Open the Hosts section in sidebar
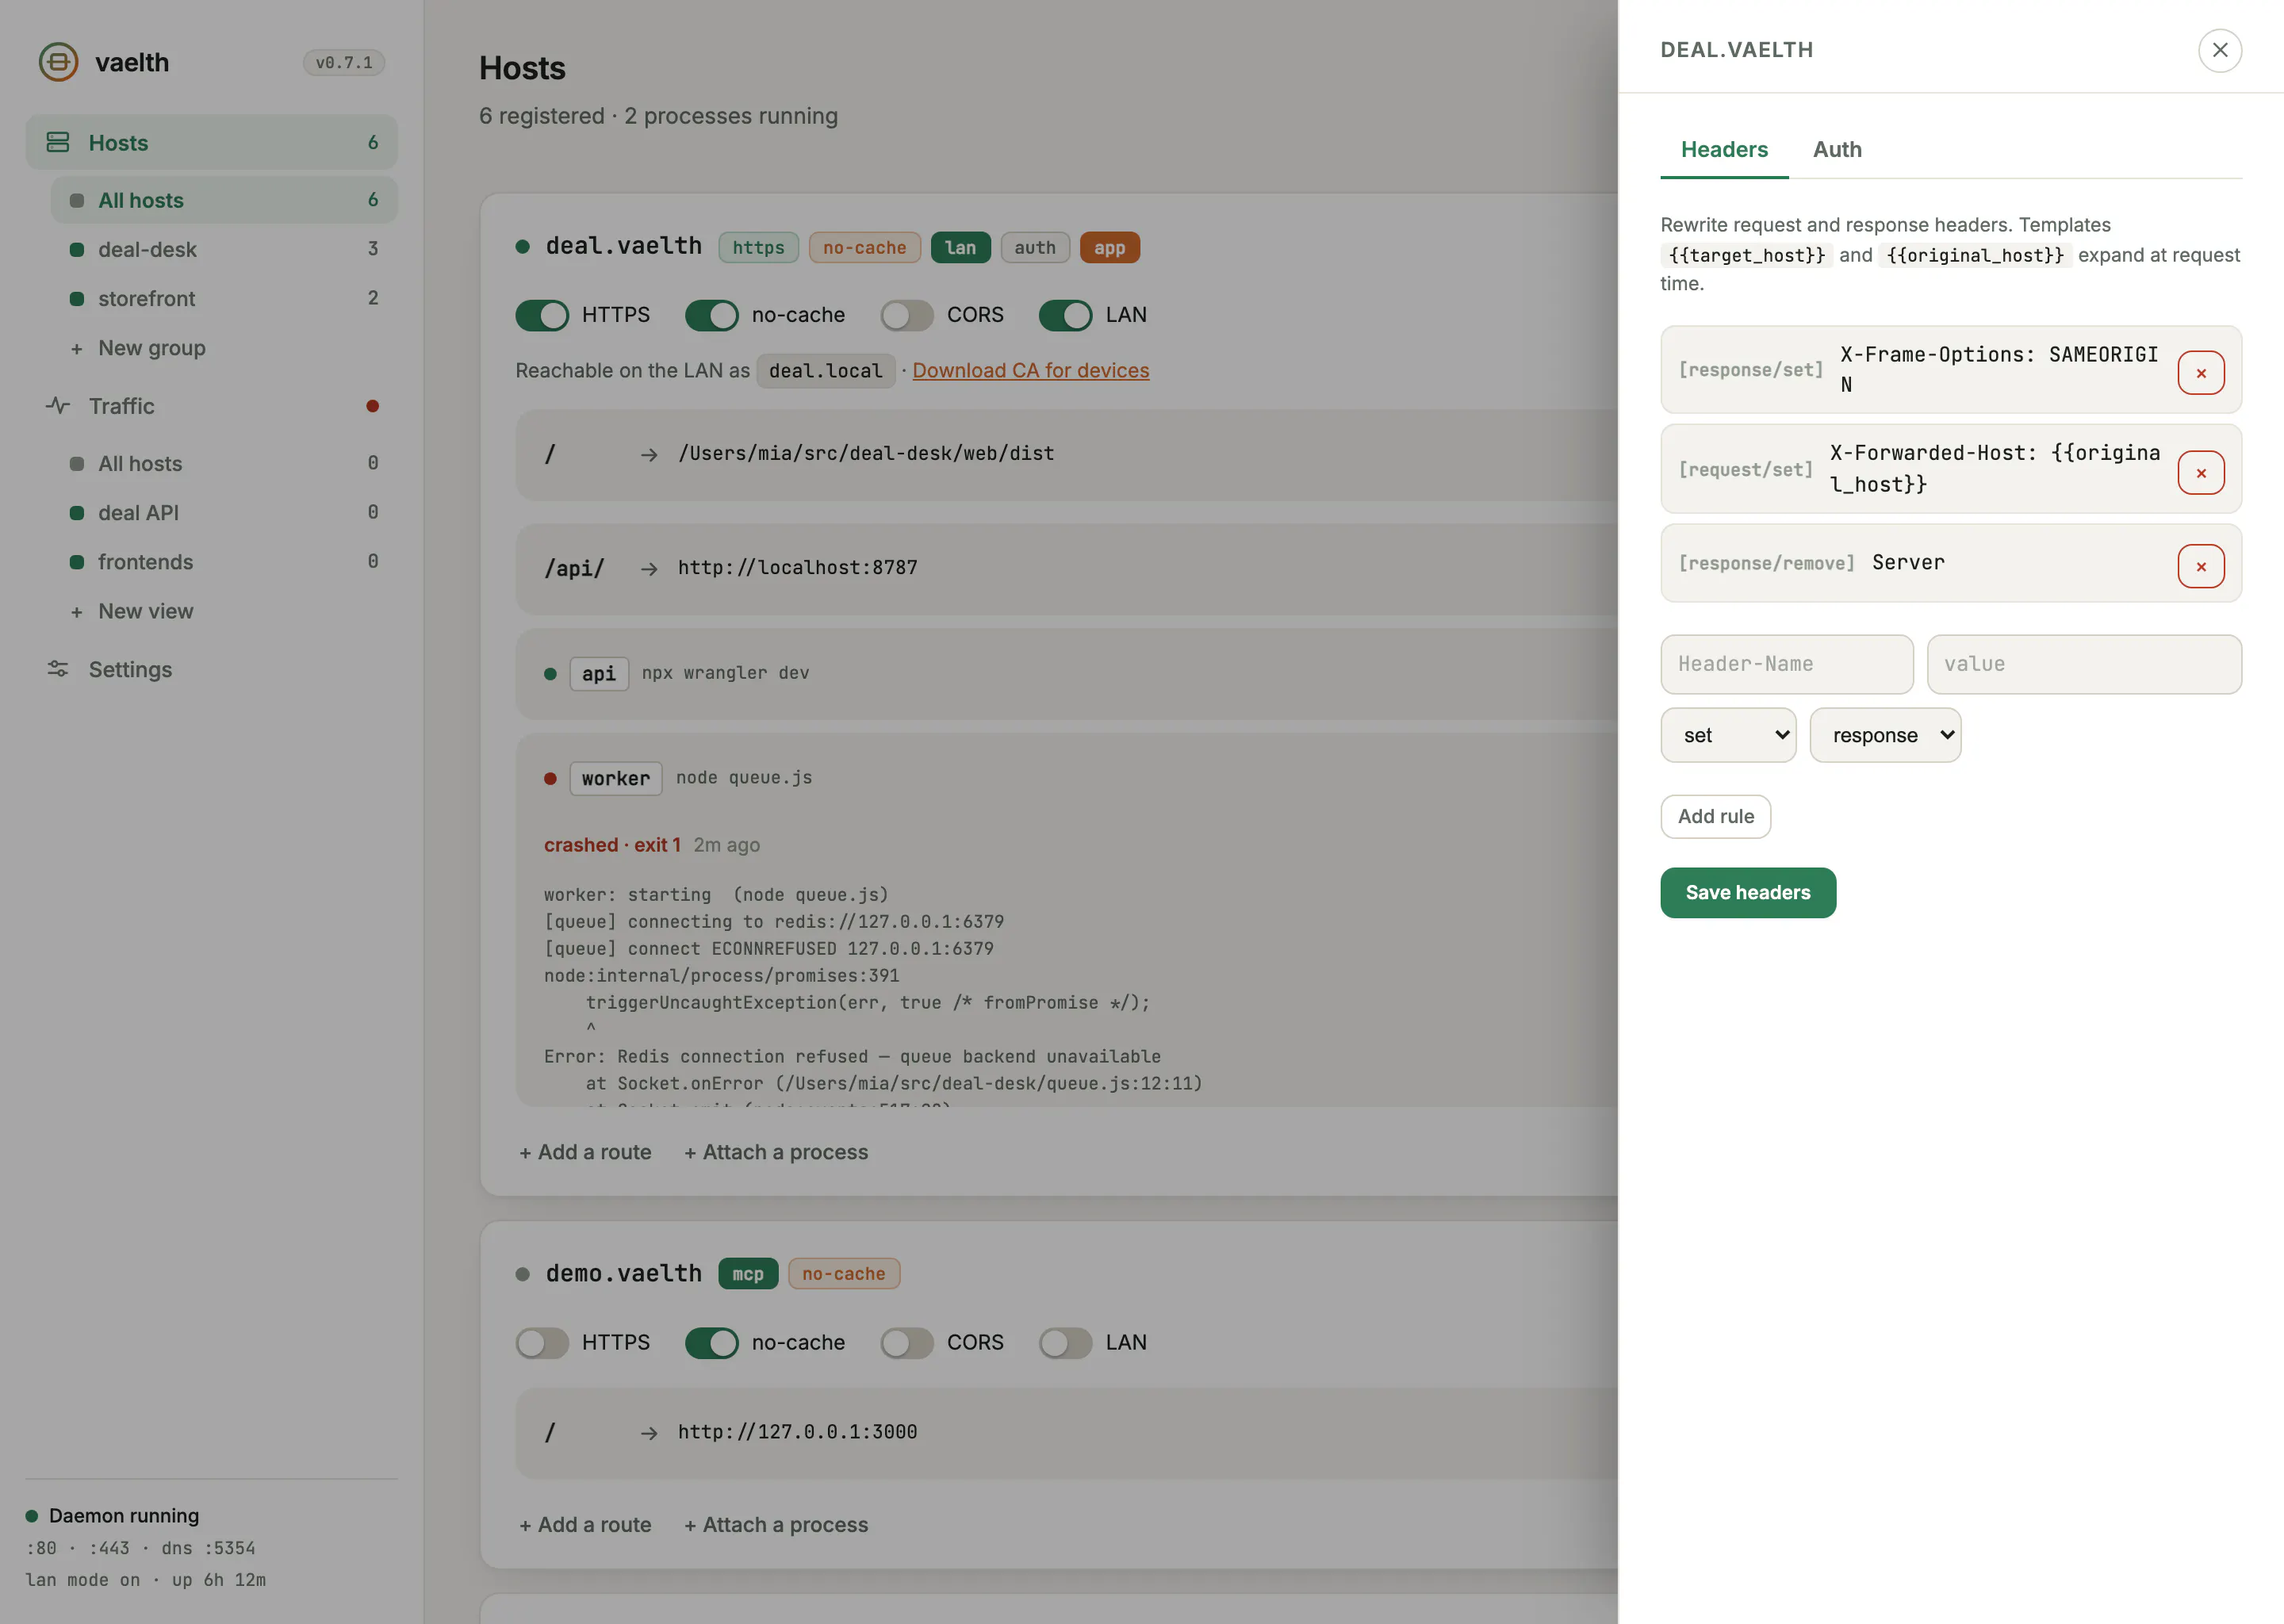This screenshot has height=1624, width=2284. coord(211,142)
